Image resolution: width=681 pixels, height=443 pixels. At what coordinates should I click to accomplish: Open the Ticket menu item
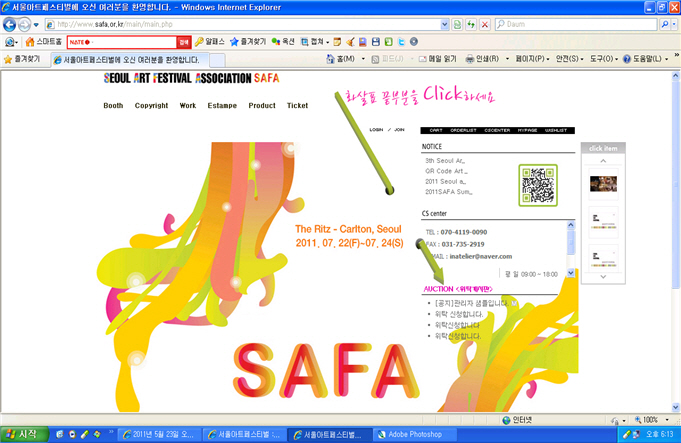(297, 105)
